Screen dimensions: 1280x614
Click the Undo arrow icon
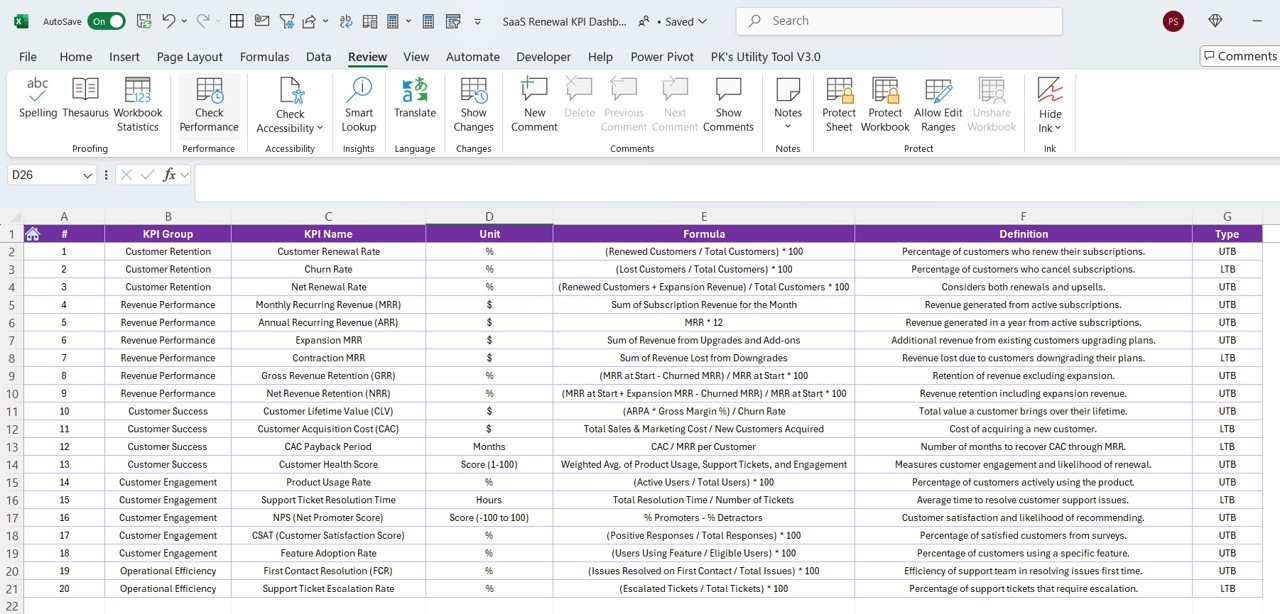(x=169, y=21)
